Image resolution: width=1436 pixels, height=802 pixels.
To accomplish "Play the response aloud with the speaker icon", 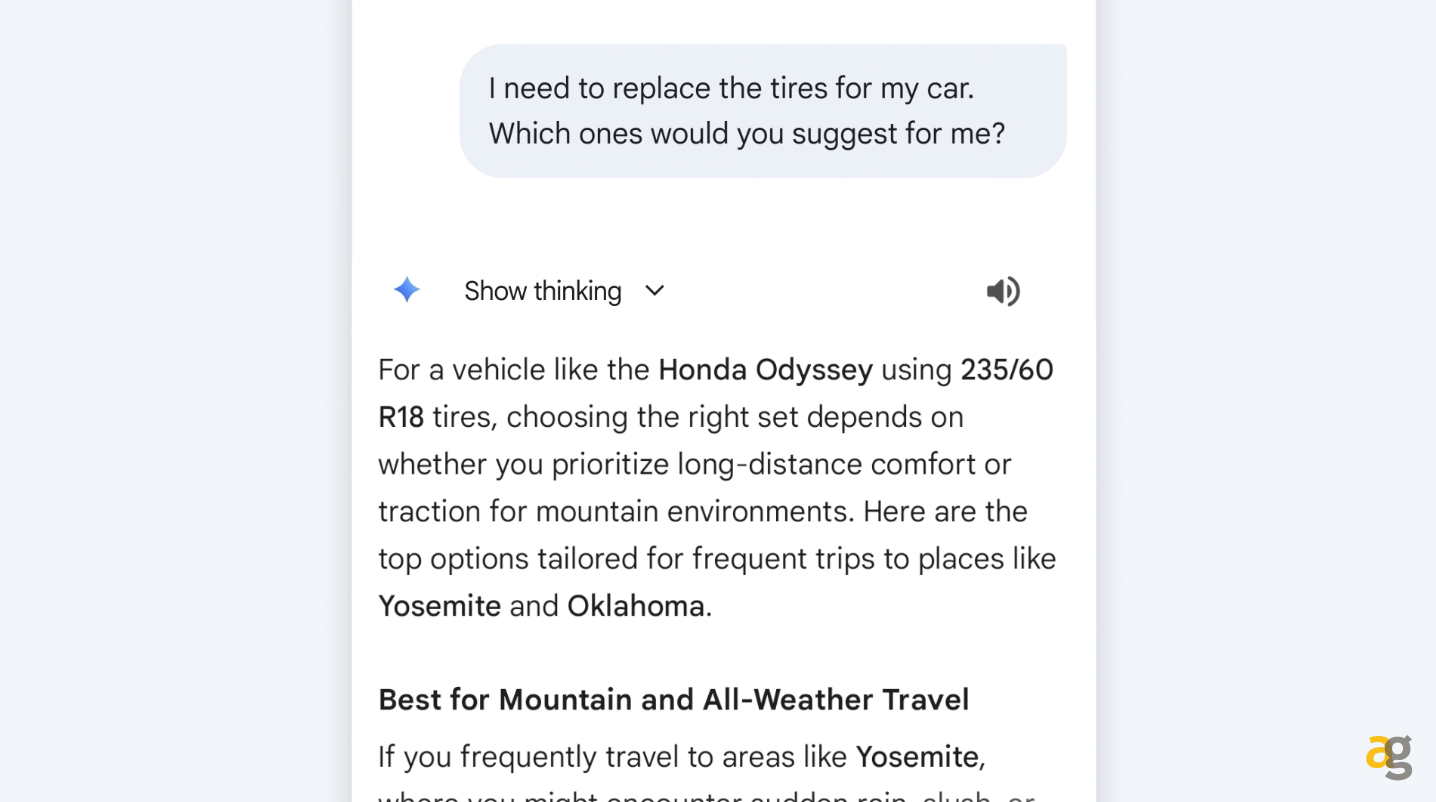I will coord(1003,291).
